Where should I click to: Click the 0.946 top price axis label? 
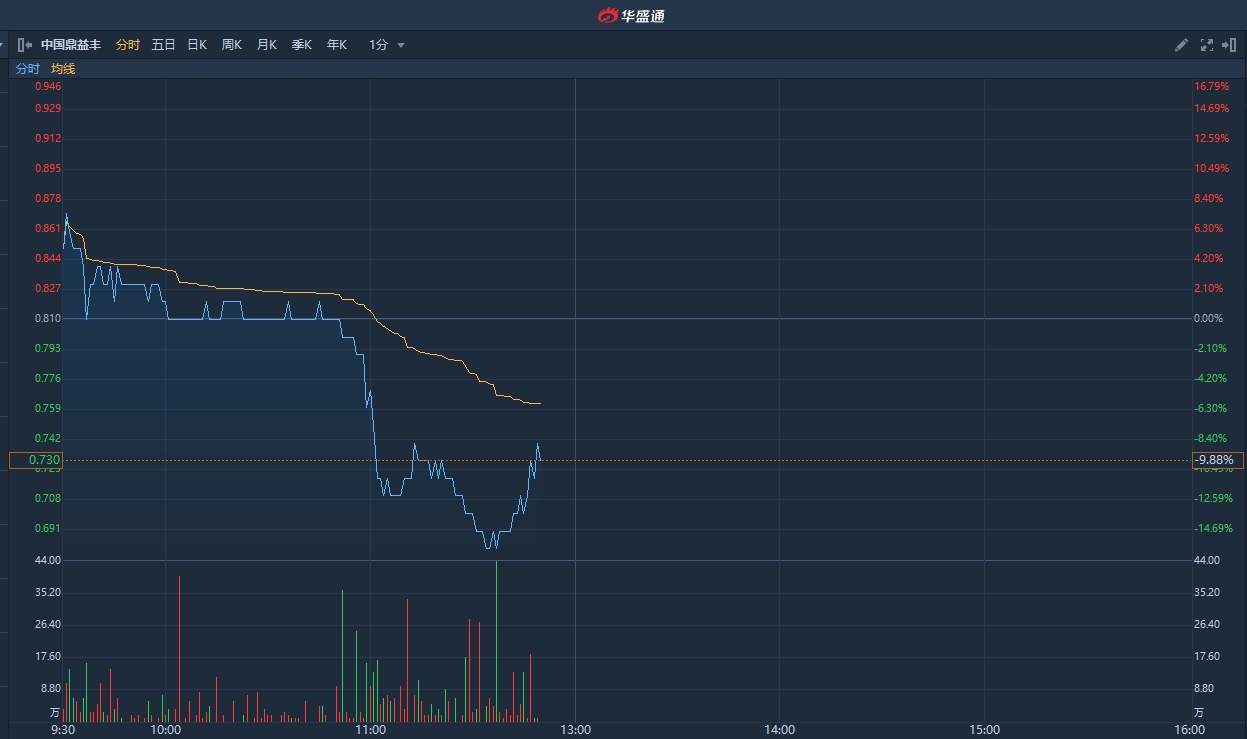[49, 86]
